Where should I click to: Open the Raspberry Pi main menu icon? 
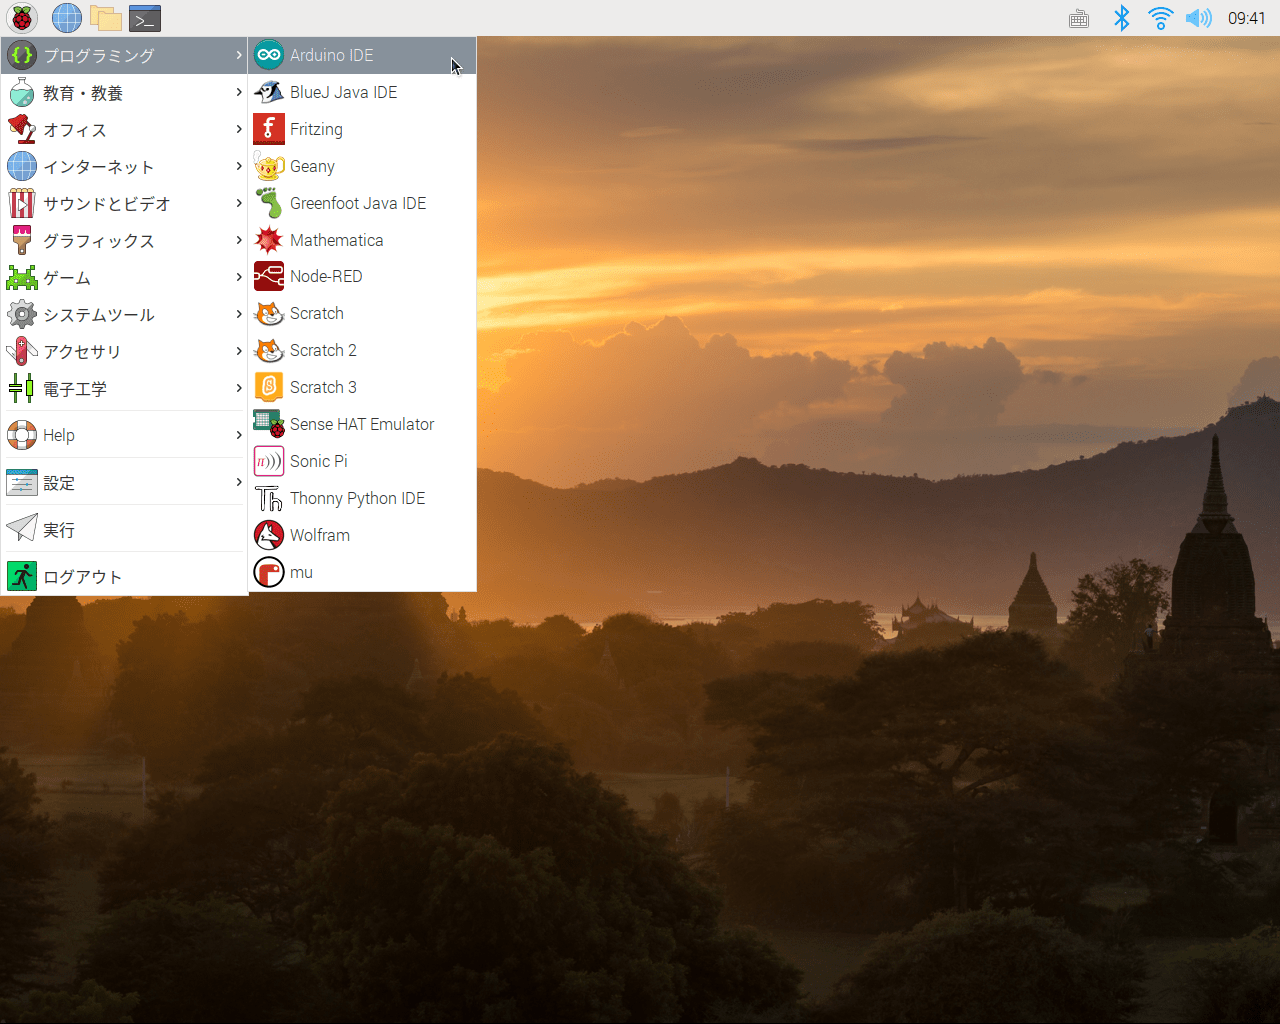[22, 18]
